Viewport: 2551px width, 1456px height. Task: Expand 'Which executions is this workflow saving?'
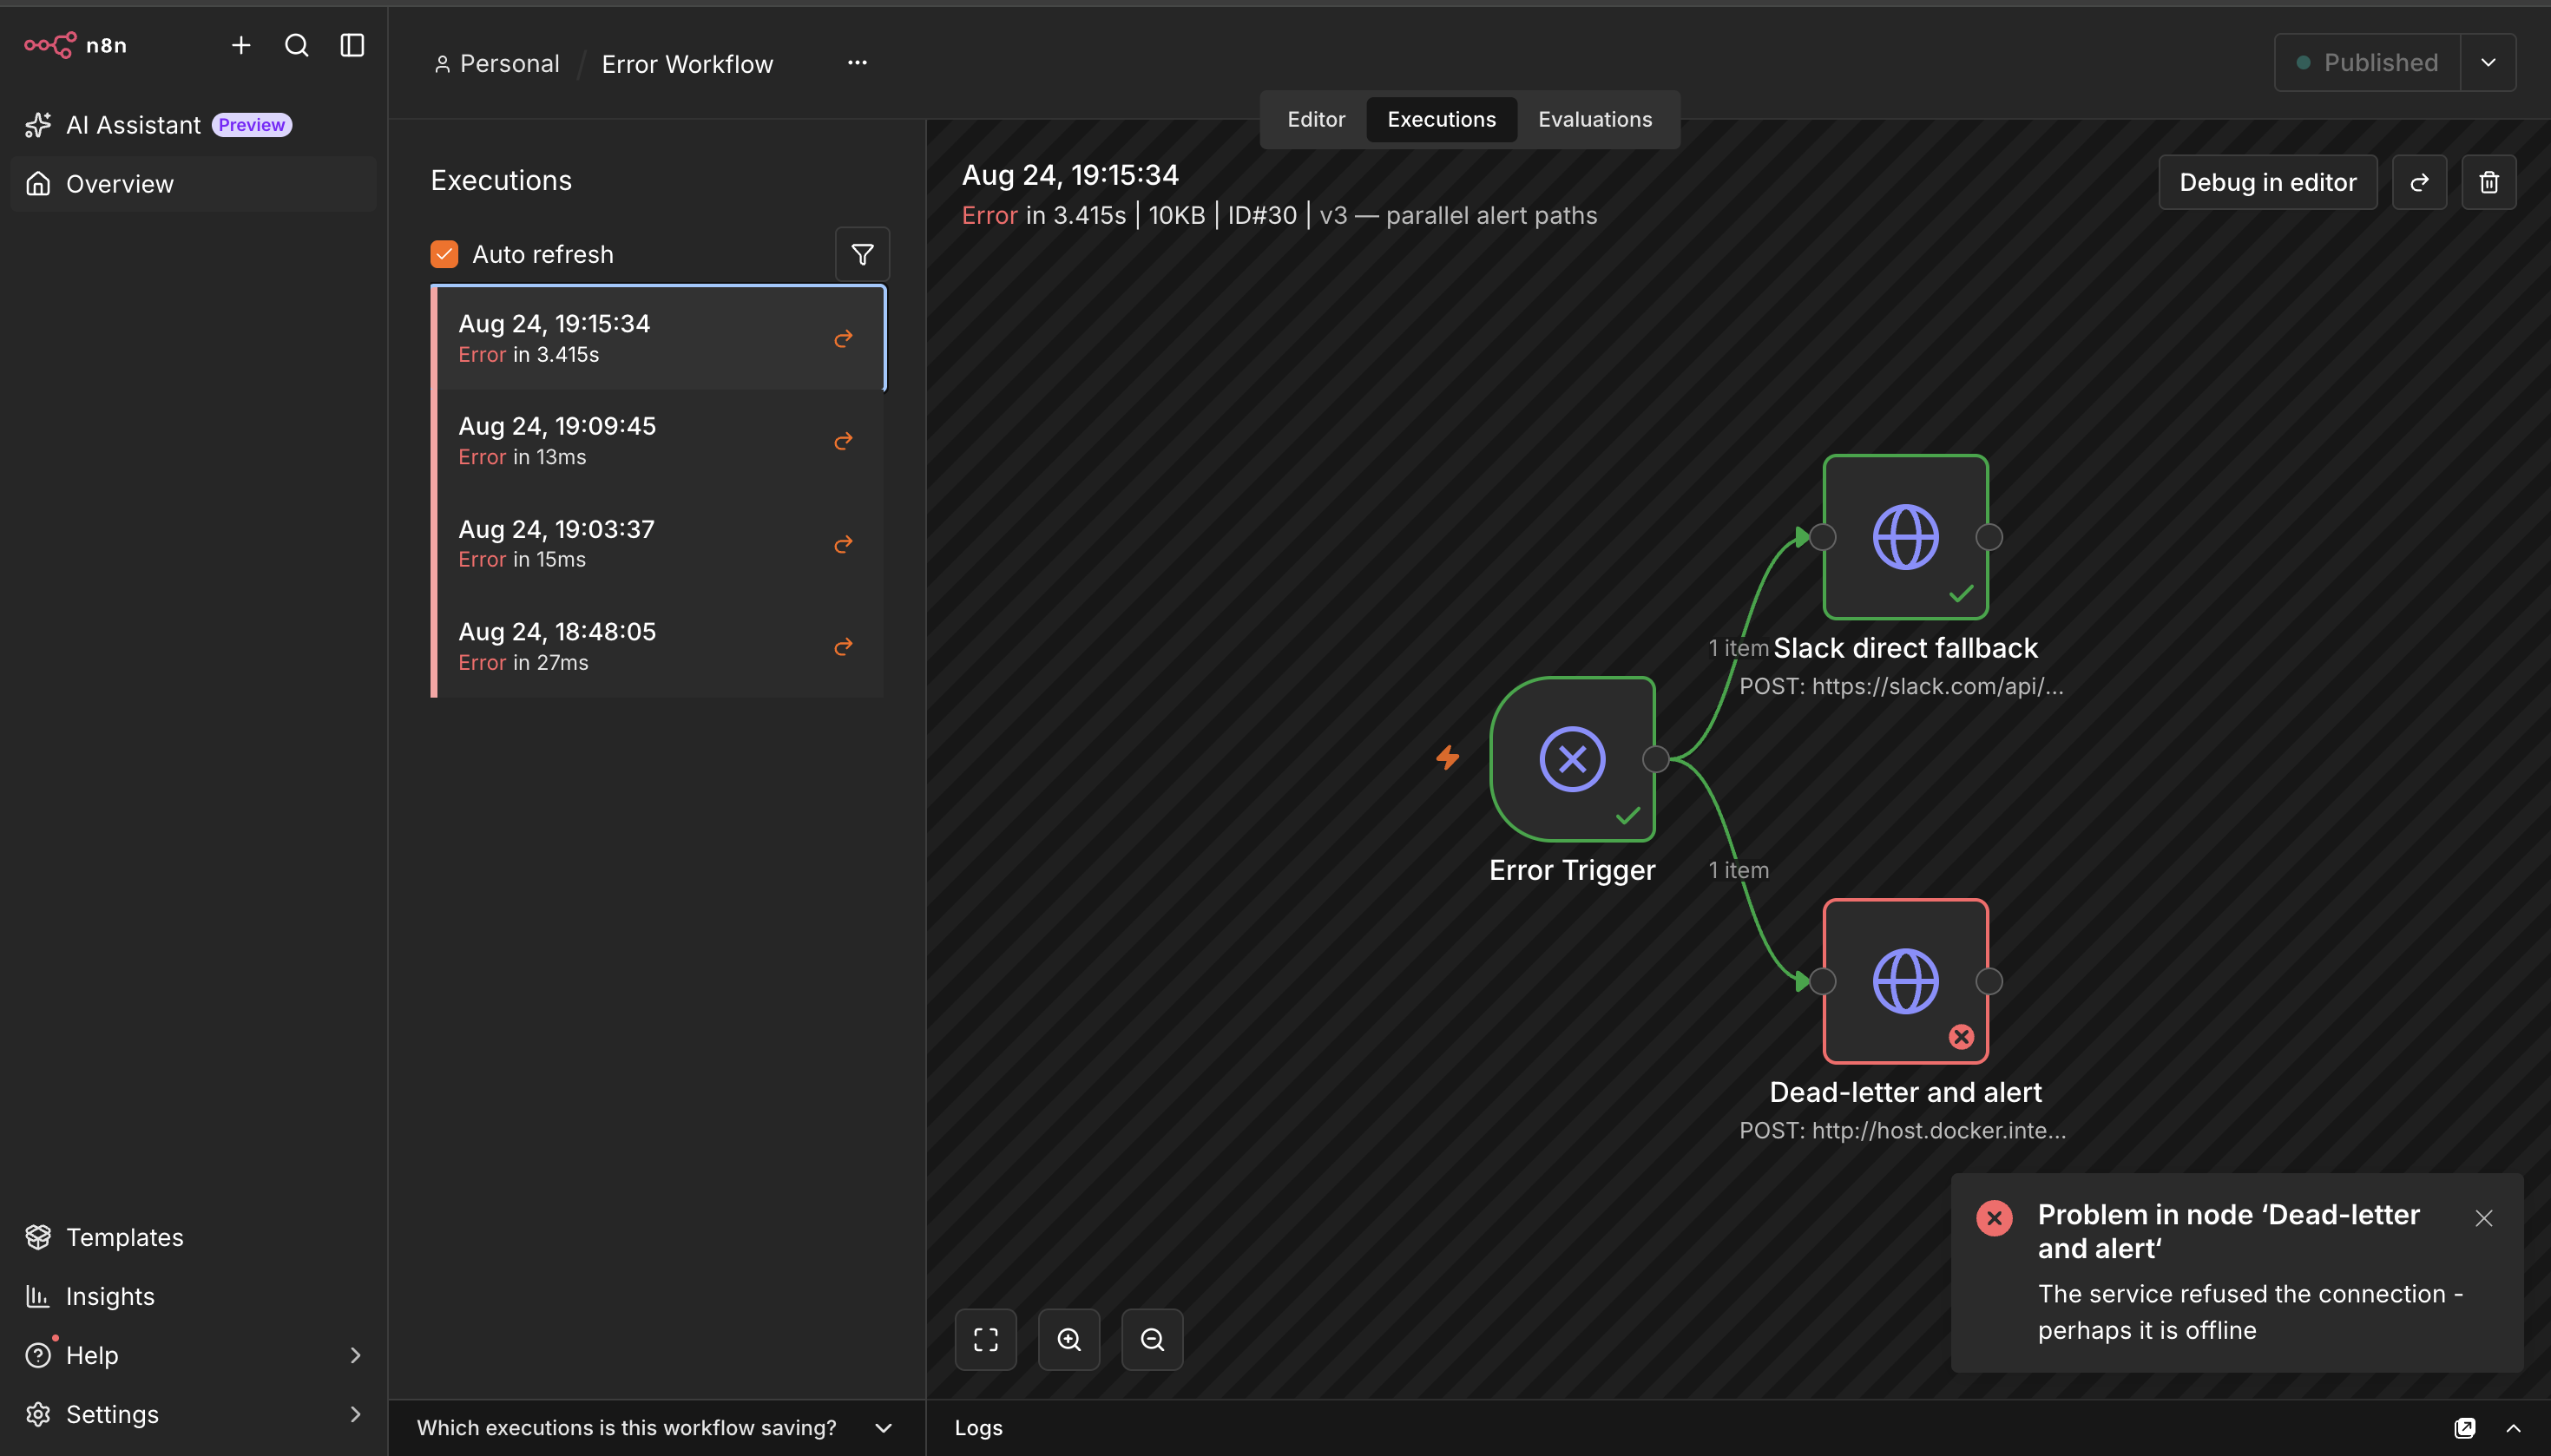pyautogui.click(x=655, y=1428)
